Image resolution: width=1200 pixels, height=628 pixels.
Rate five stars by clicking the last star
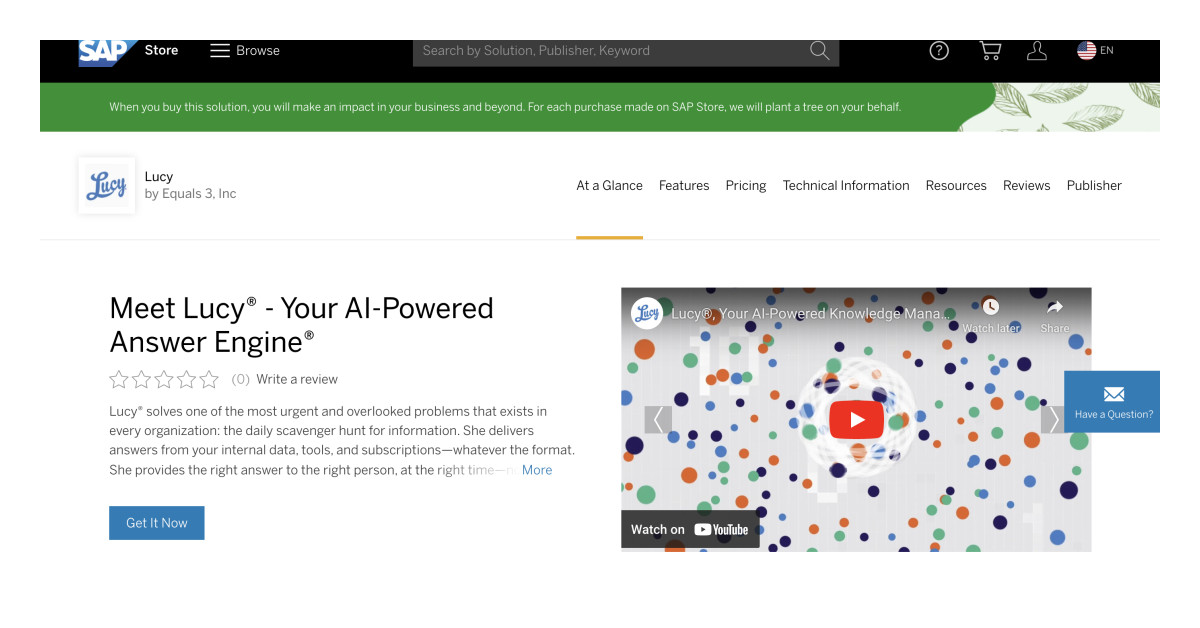click(x=209, y=379)
